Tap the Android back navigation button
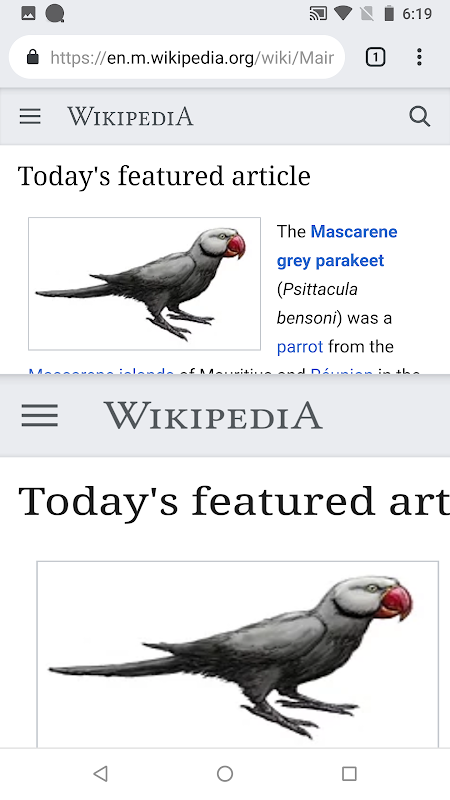Screen dimensions: 450x800 (x=101, y=773)
